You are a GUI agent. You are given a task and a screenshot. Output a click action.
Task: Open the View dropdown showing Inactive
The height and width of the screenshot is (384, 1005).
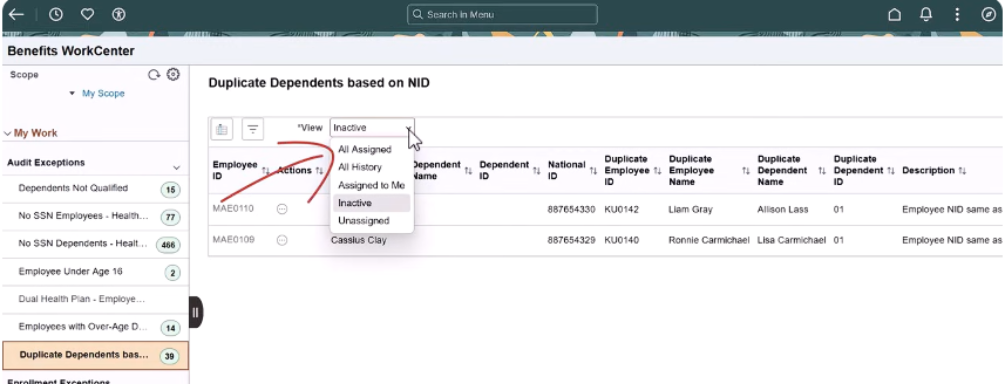point(372,128)
